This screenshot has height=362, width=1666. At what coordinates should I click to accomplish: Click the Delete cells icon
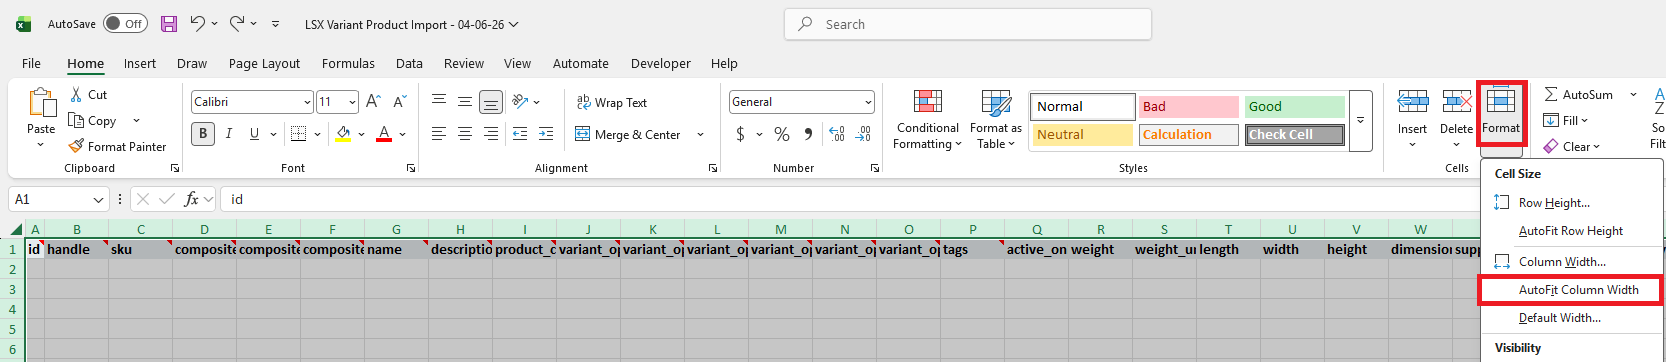point(1456,102)
